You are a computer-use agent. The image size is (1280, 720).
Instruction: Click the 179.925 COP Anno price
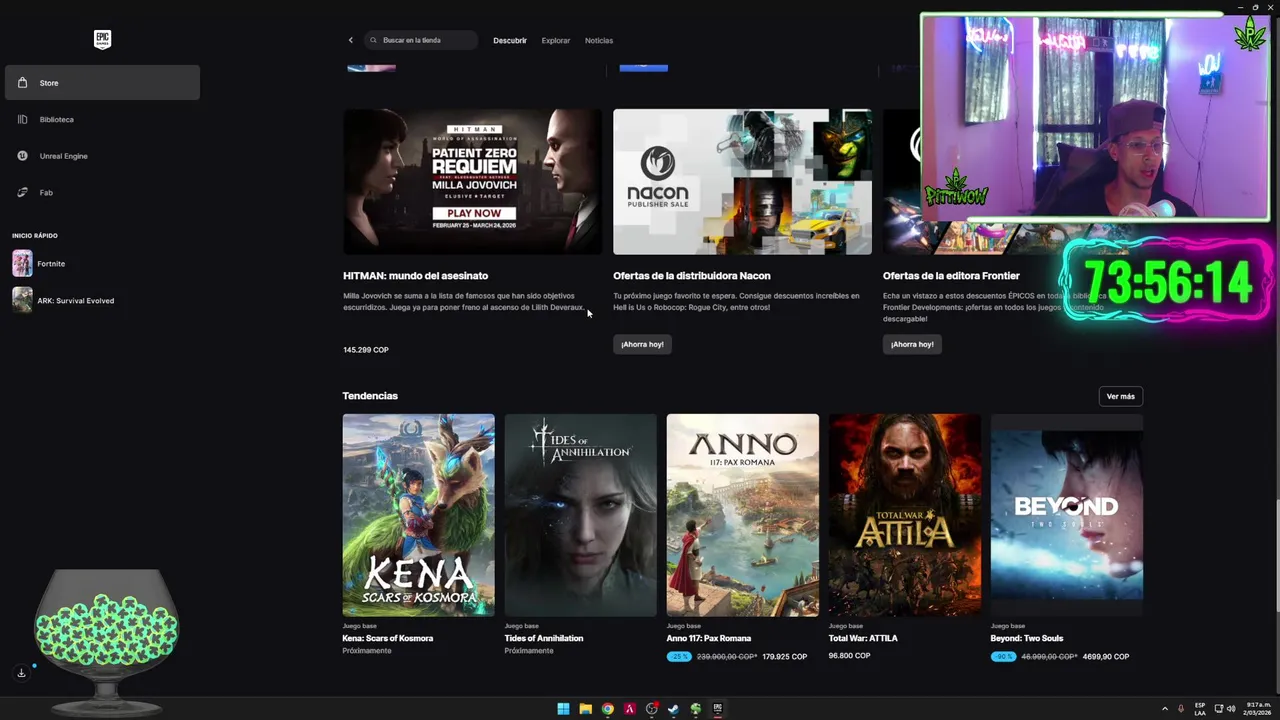tap(784, 657)
